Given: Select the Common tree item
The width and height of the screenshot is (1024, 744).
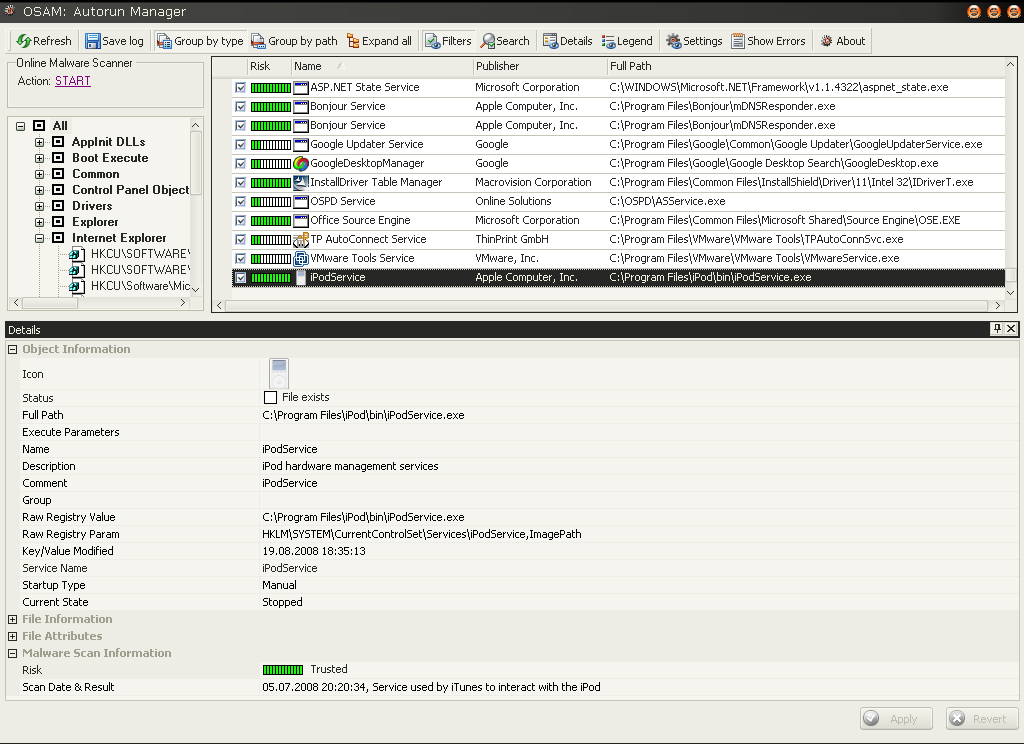Looking at the screenshot, I should click(95, 174).
